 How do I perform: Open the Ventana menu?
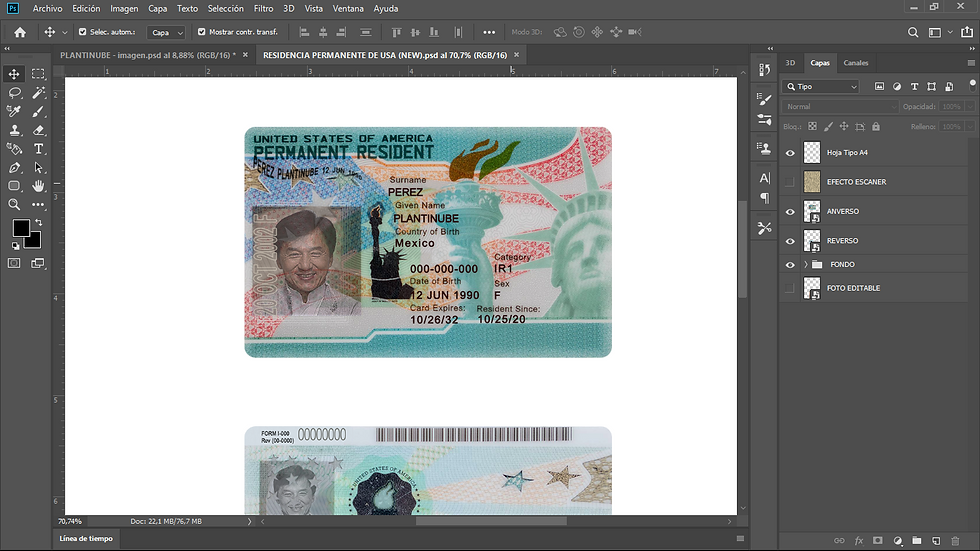(348, 9)
